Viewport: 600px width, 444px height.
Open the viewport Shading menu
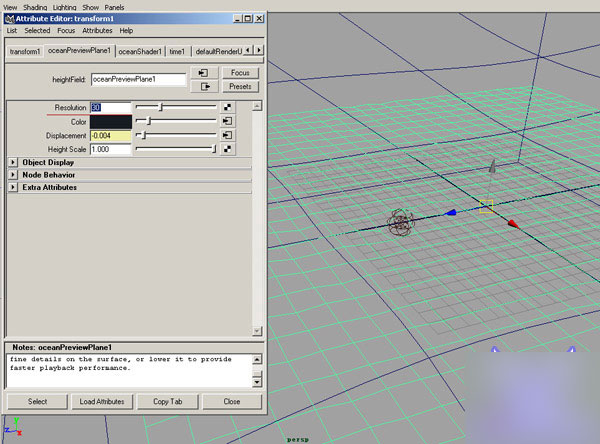(35, 7)
